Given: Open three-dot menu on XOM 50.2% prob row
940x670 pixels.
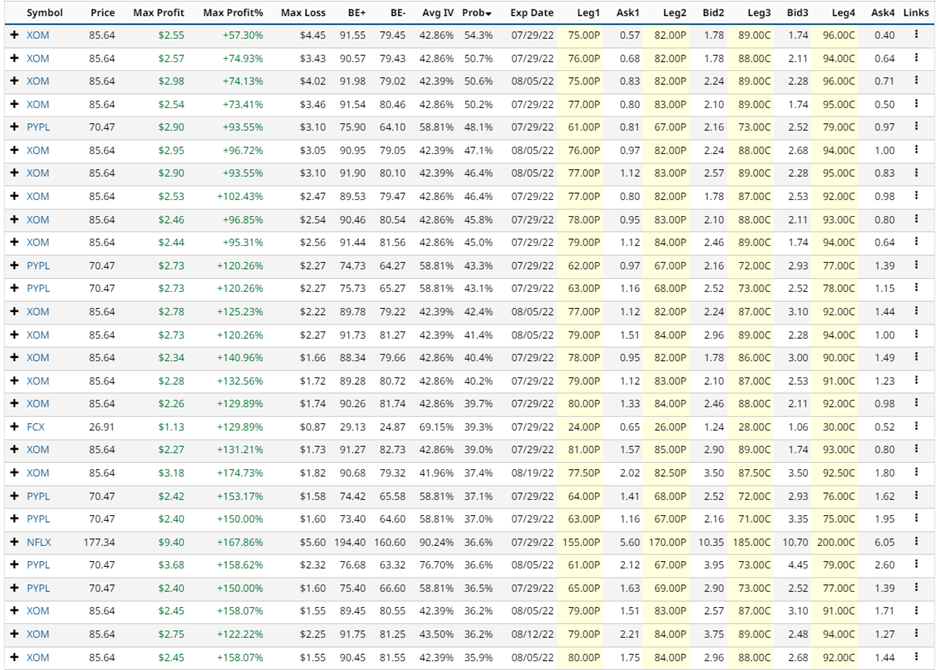Looking at the screenshot, I should [x=916, y=104].
